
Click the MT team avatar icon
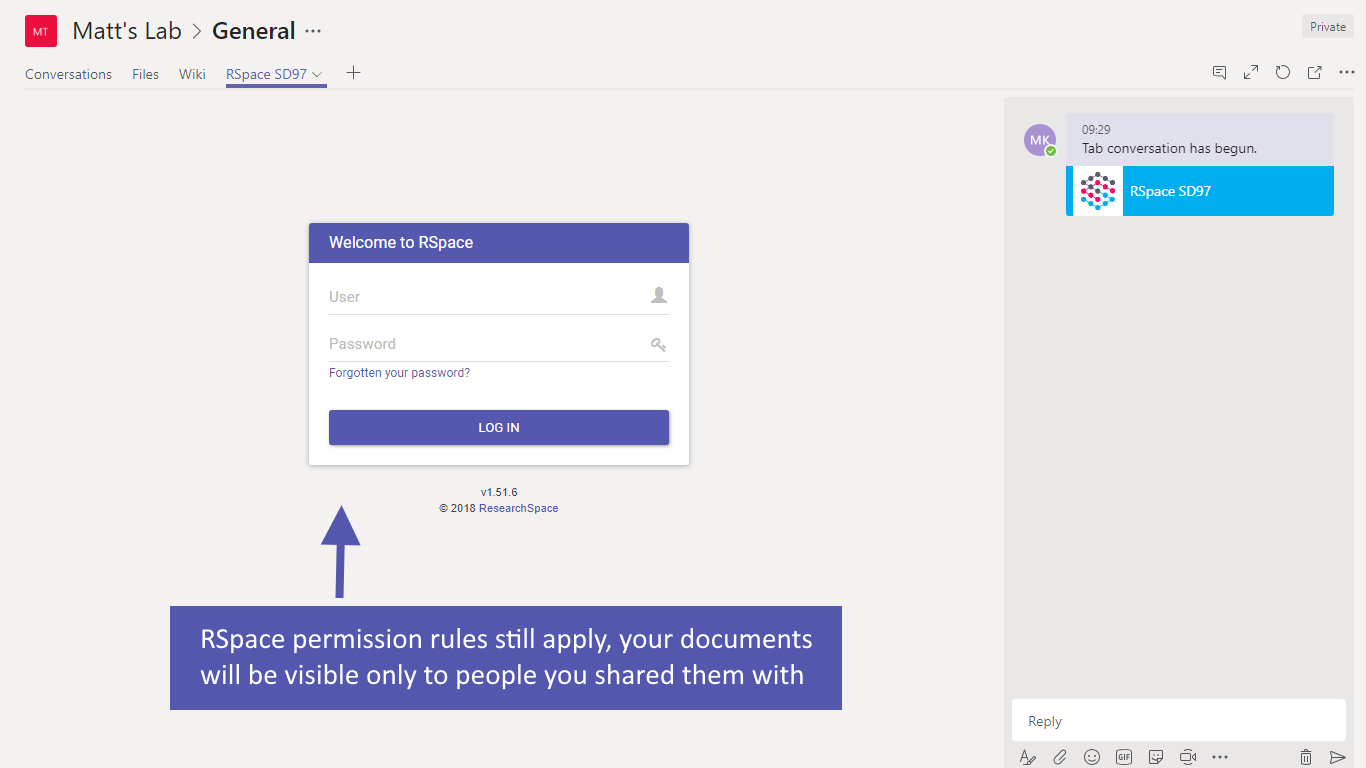point(41,31)
